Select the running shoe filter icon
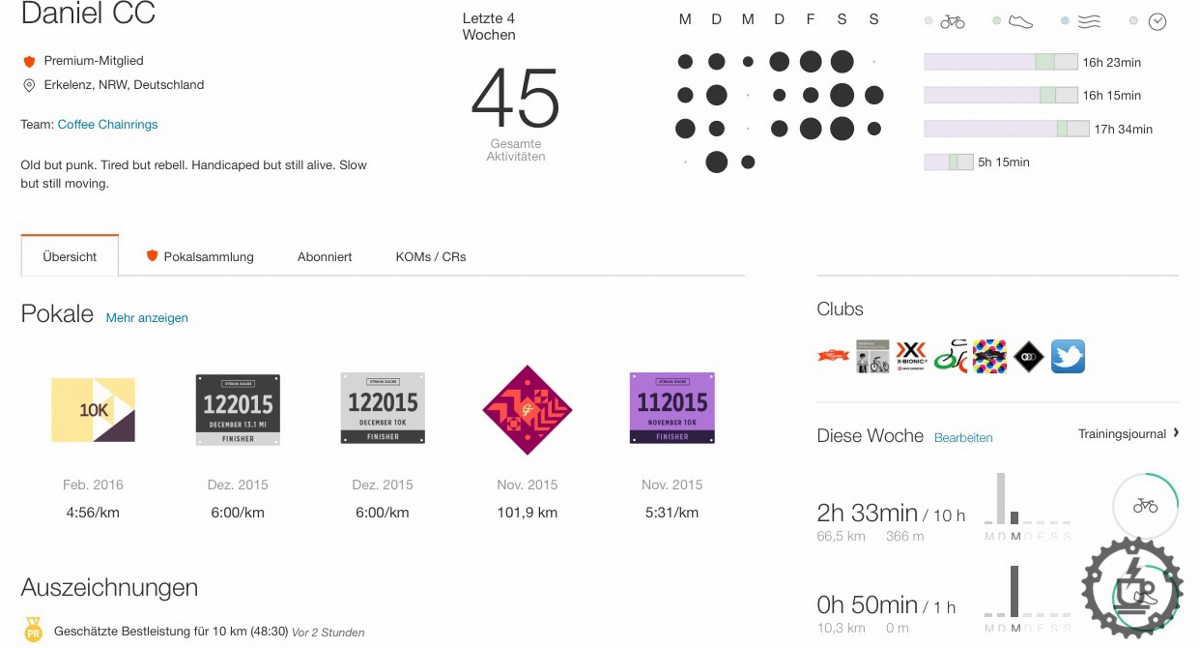Viewport: 1200px width, 648px height. 1020,21
